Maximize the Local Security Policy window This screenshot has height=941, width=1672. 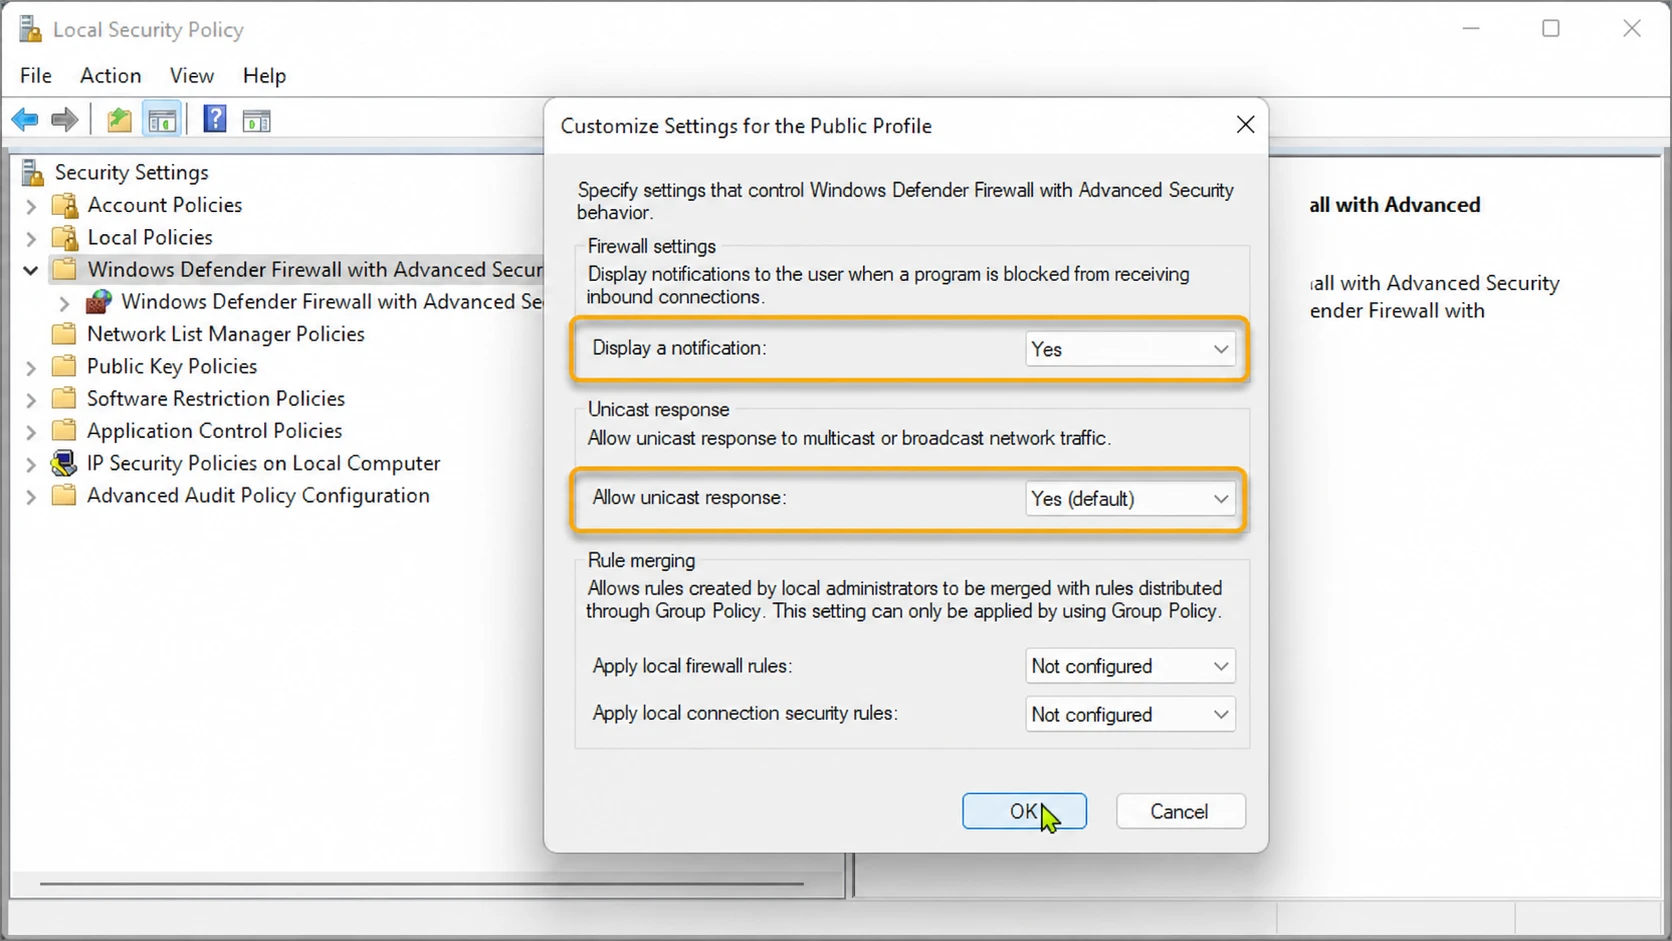[1551, 29]
